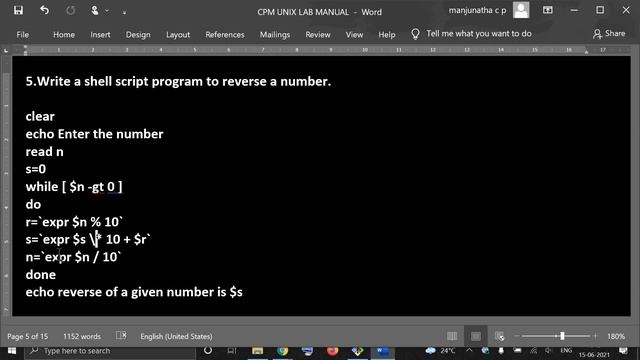Open the Windows Start menu
This screenshot has height=360, width=640.
(12, 351)
